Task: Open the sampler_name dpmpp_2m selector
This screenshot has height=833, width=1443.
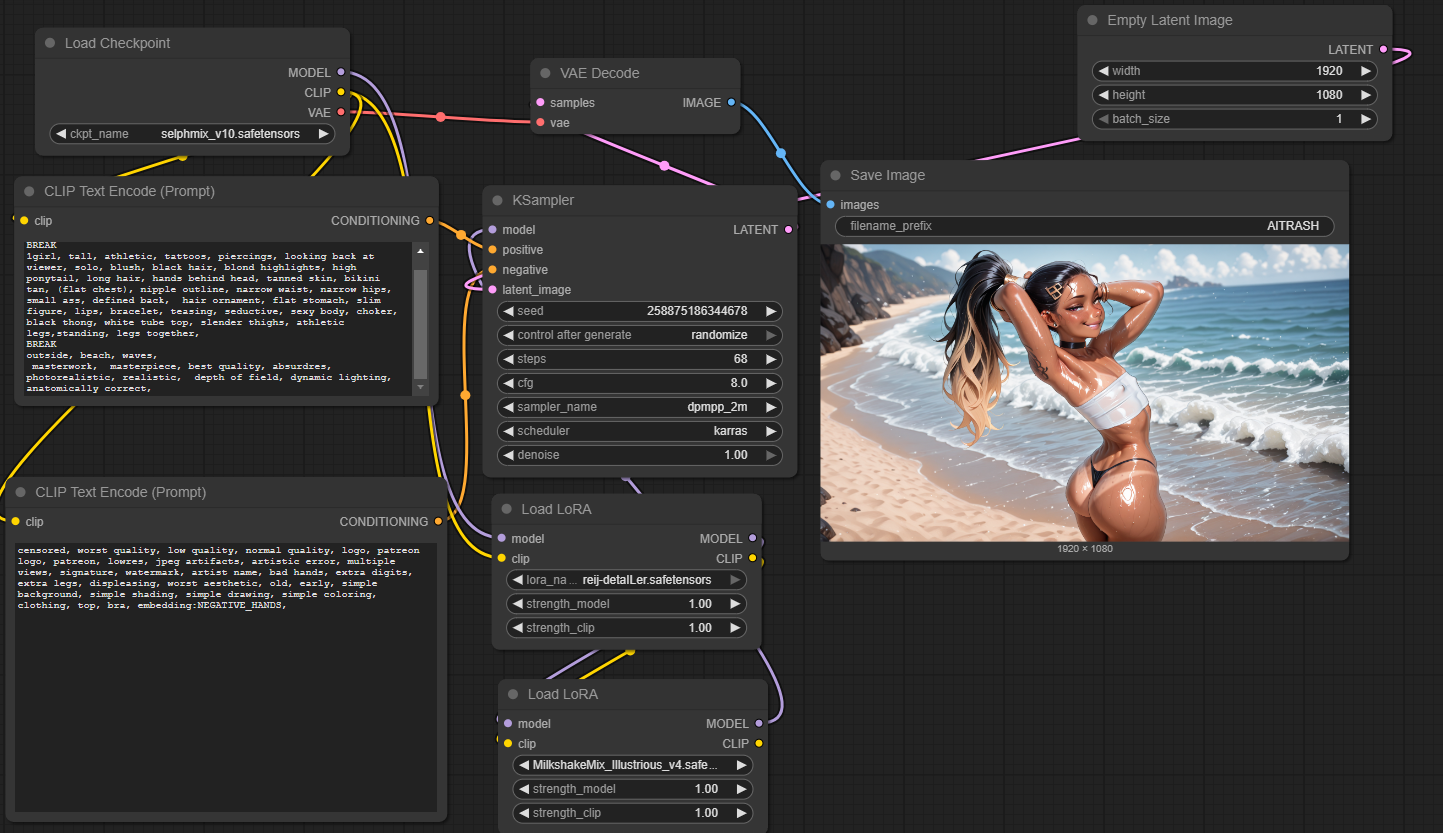Action: coord(640,407)
